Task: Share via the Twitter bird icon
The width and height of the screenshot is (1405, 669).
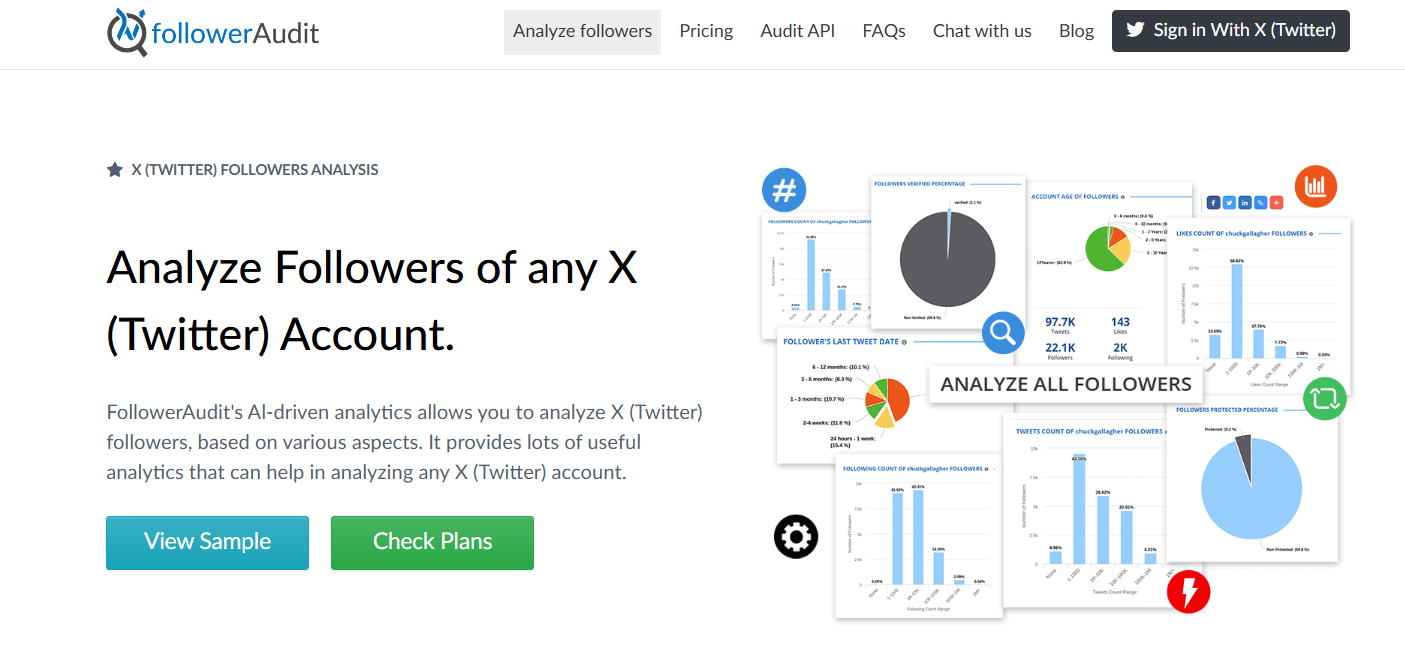Action: 1229,202
